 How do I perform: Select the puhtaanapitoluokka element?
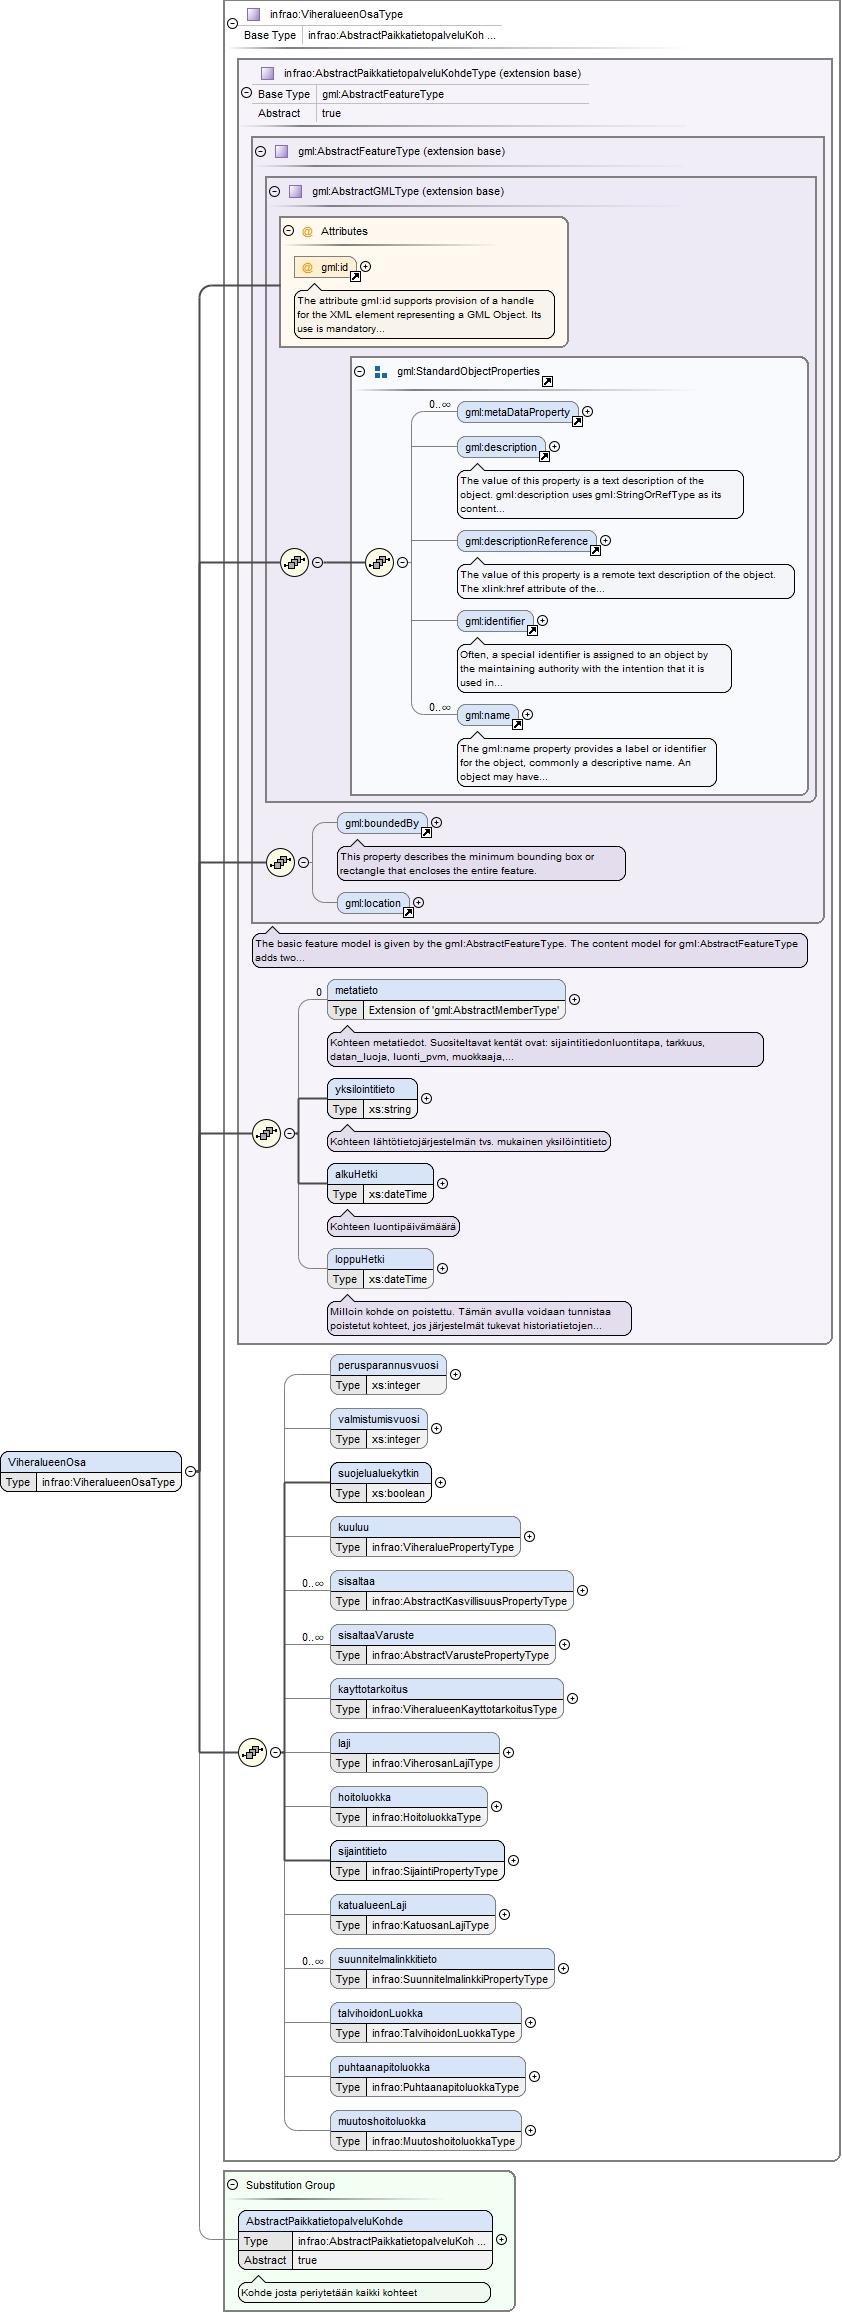[428, 2077]
